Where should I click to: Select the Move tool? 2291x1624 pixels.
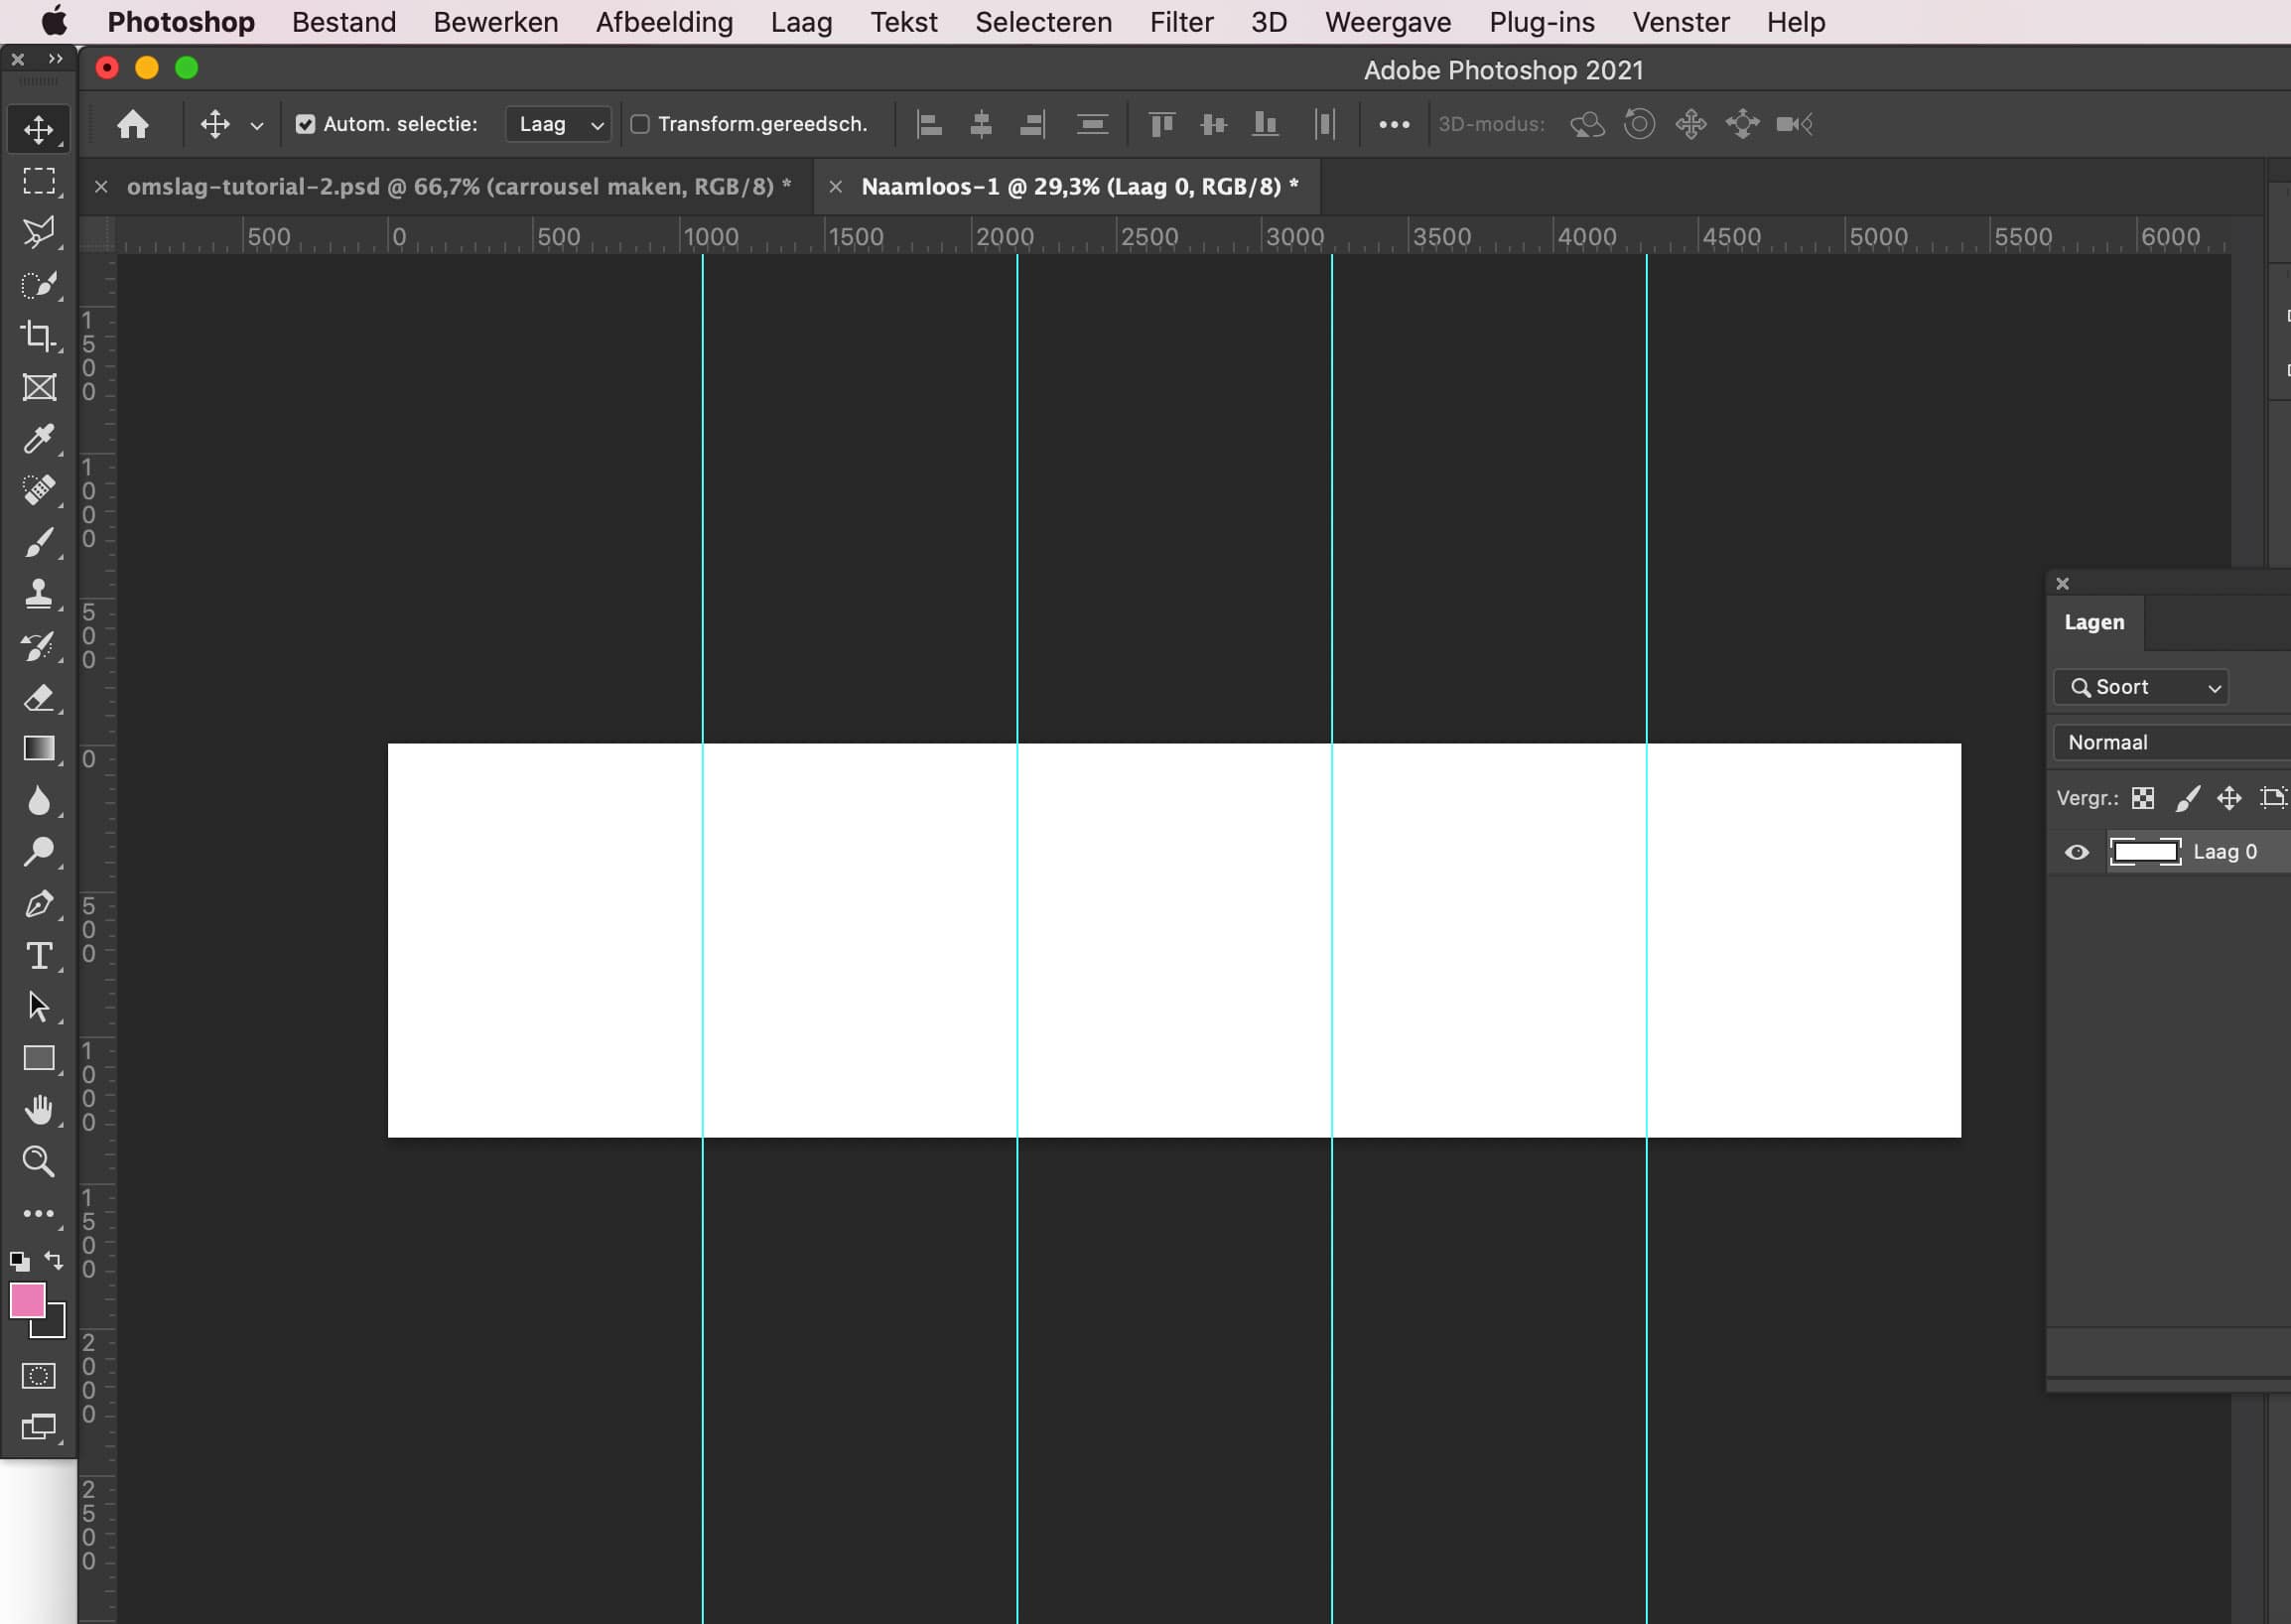pyautogui.click(x=38, y=127)
